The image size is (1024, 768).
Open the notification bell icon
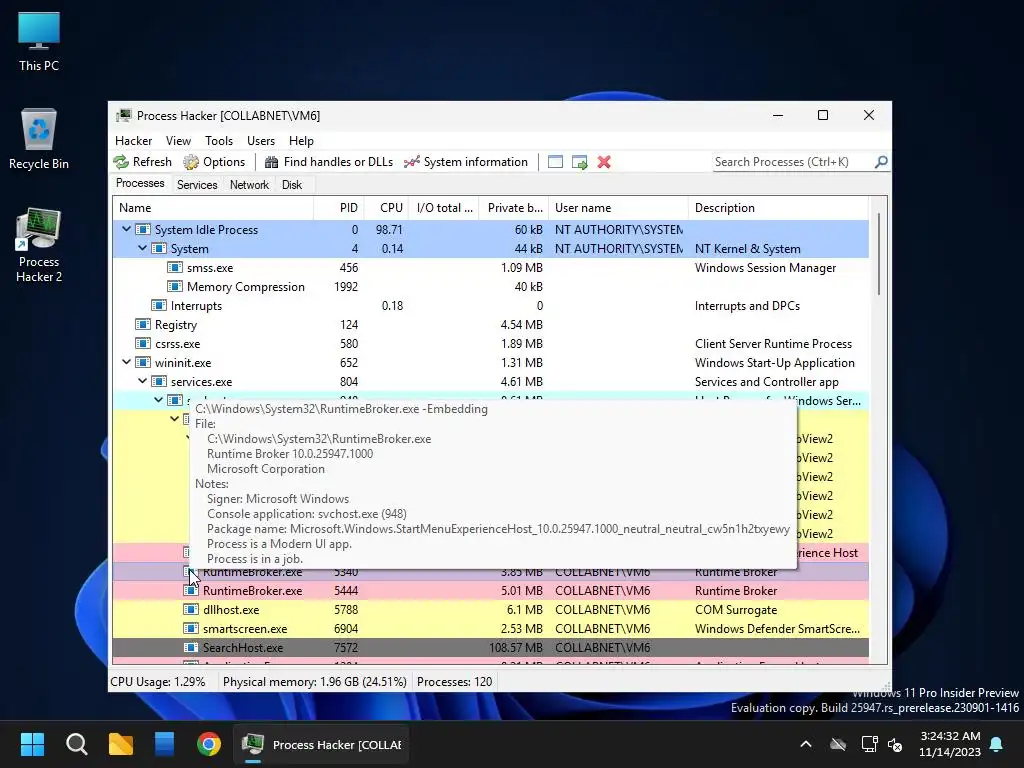(997, 744)
